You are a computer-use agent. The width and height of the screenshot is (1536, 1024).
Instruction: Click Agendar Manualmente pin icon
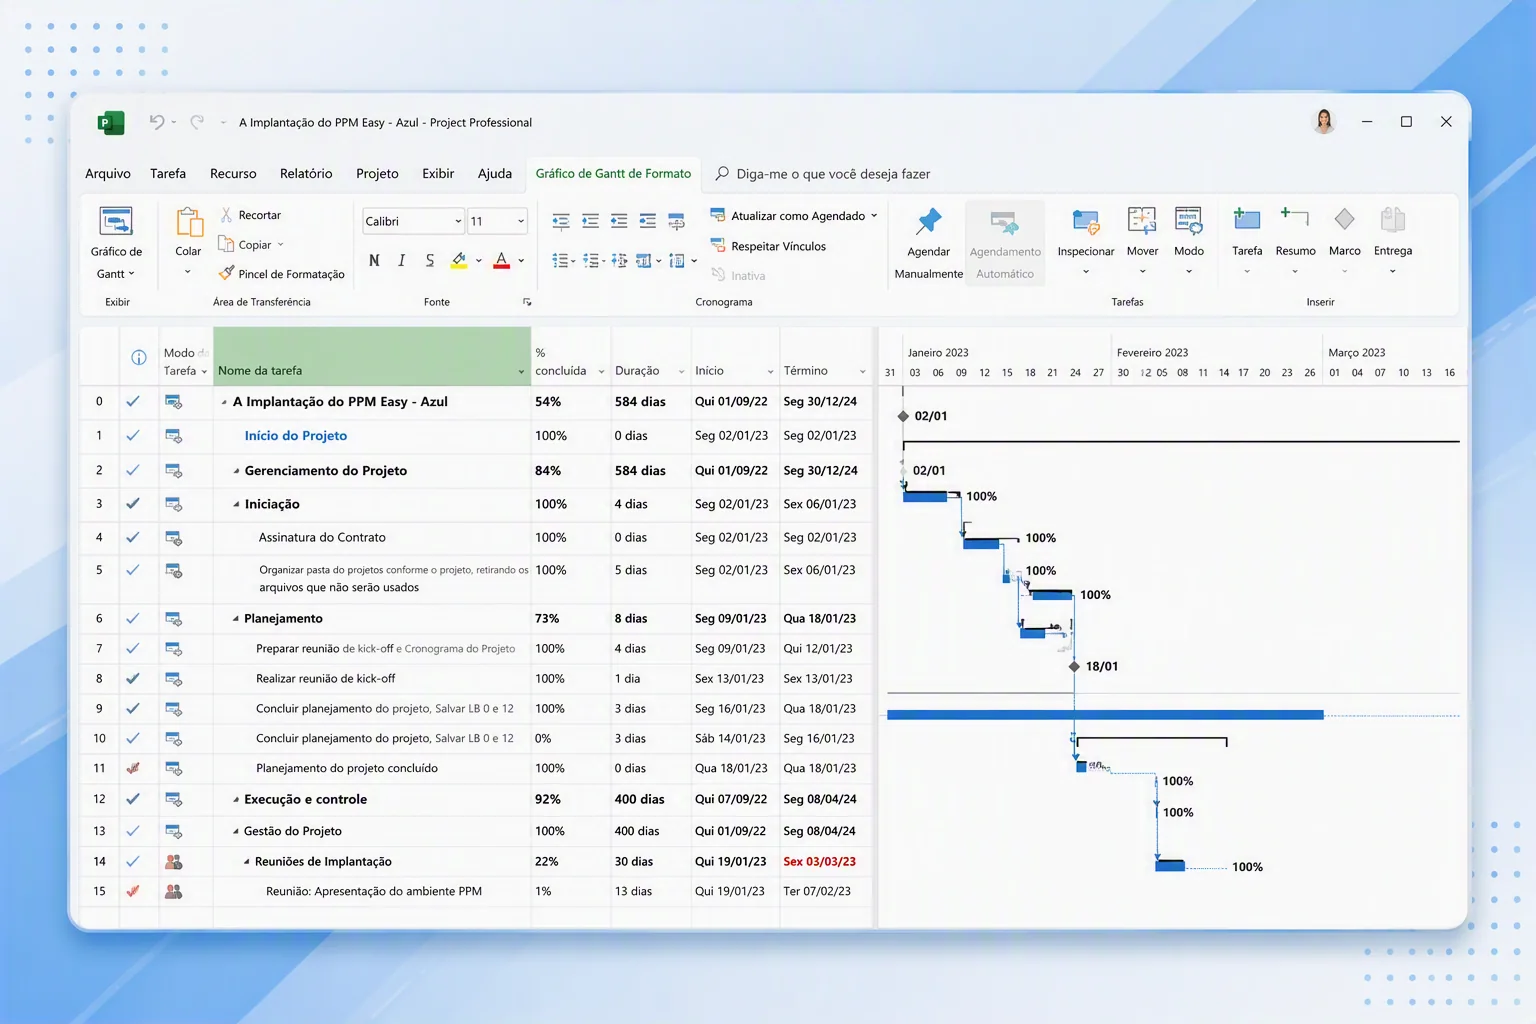pyautogui.click(x=928, y=222)
